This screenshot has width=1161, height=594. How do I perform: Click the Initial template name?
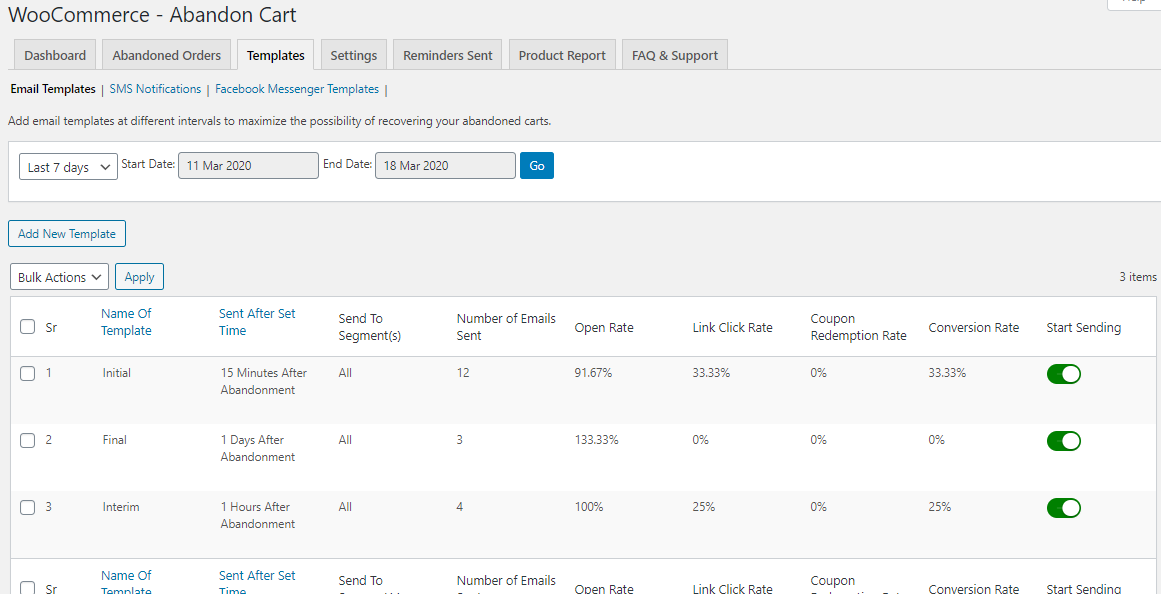(117, 373)
